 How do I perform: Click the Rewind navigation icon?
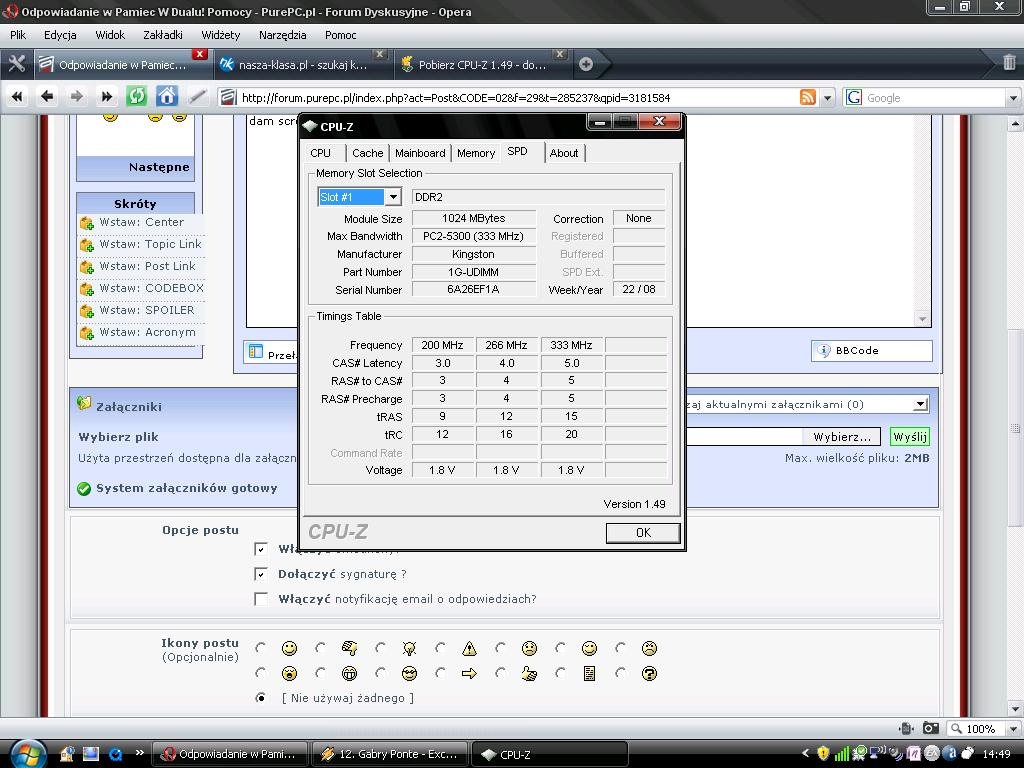point(17,97)
